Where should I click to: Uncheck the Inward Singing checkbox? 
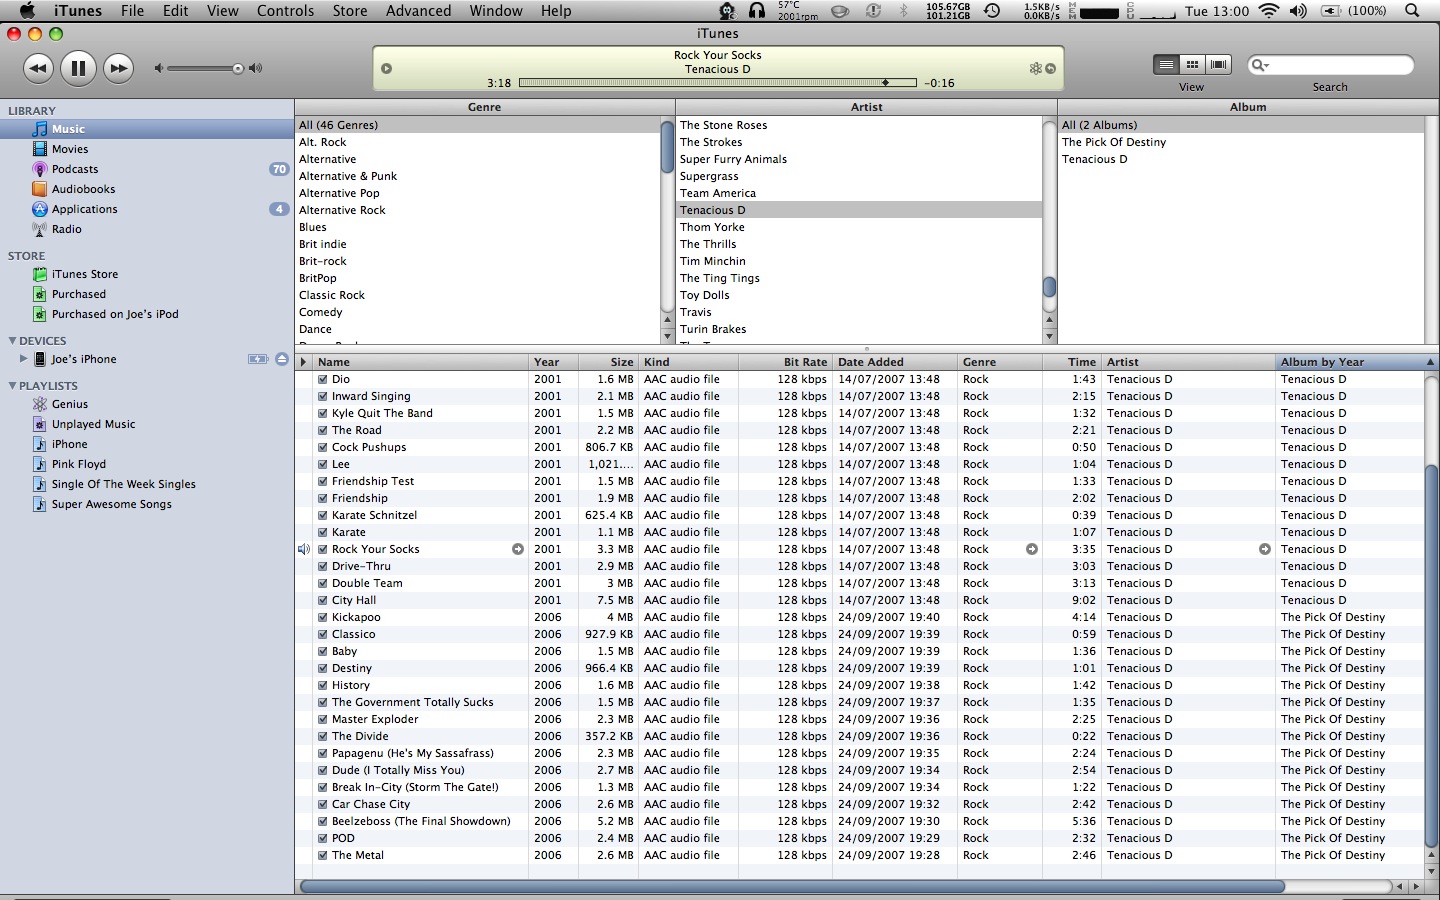click(x=323, y=397)
